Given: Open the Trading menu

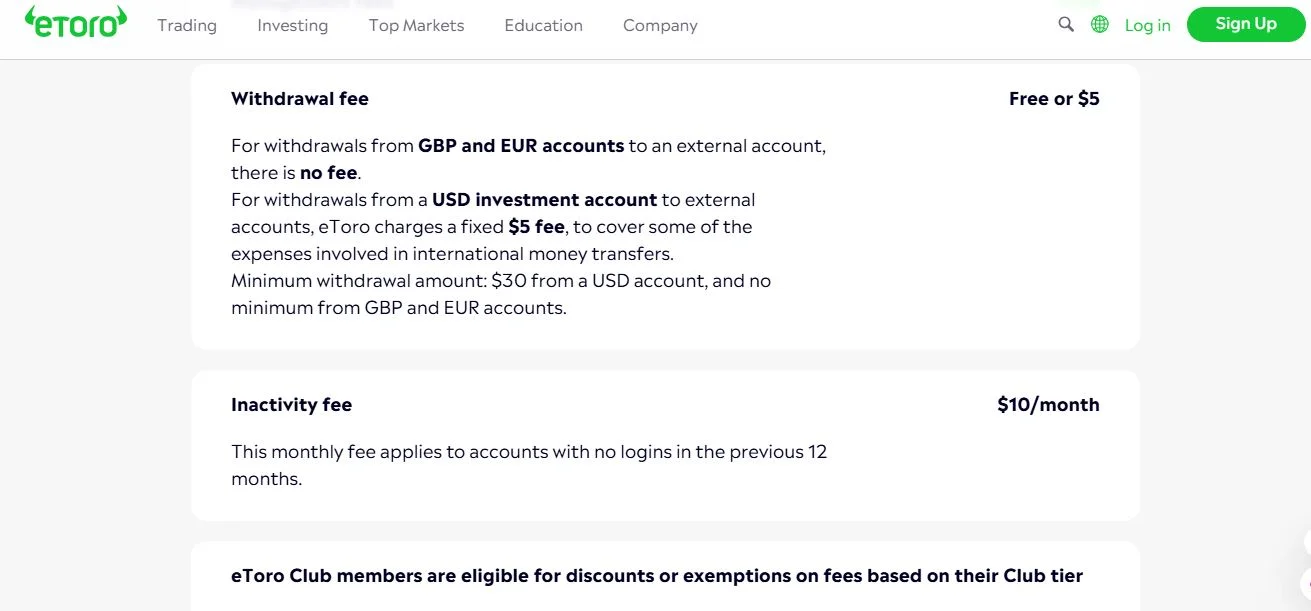Looking at the screenshot, I should pos(187,26).
